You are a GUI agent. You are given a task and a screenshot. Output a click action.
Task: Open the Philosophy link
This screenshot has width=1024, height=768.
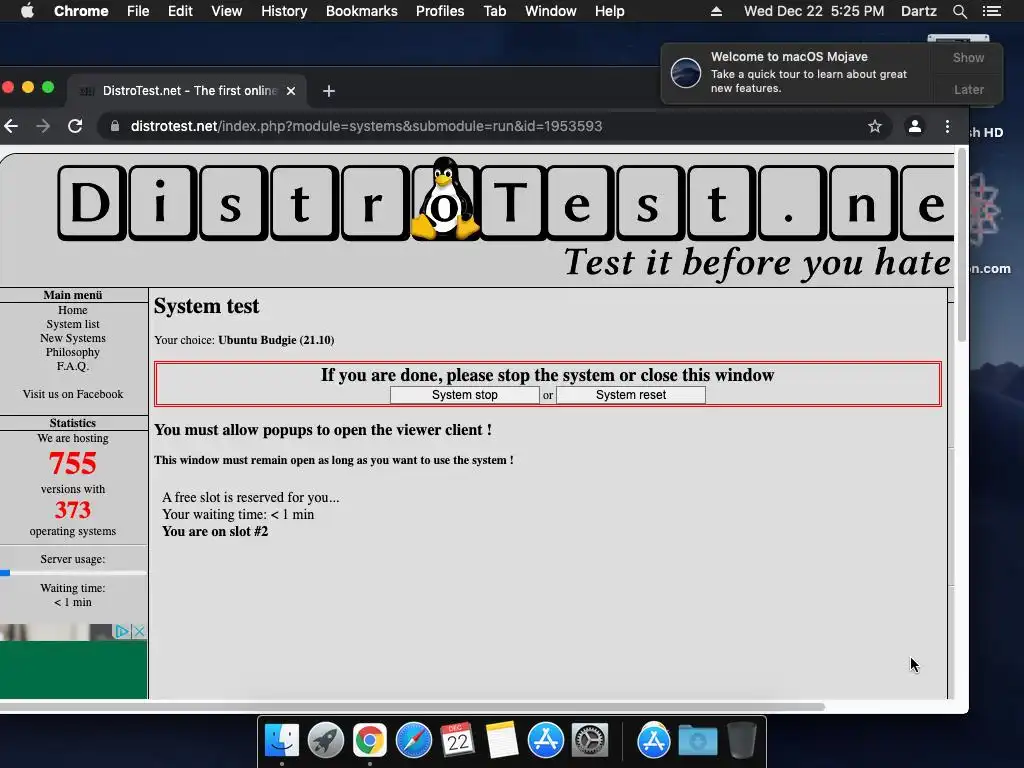pos(72,352)
